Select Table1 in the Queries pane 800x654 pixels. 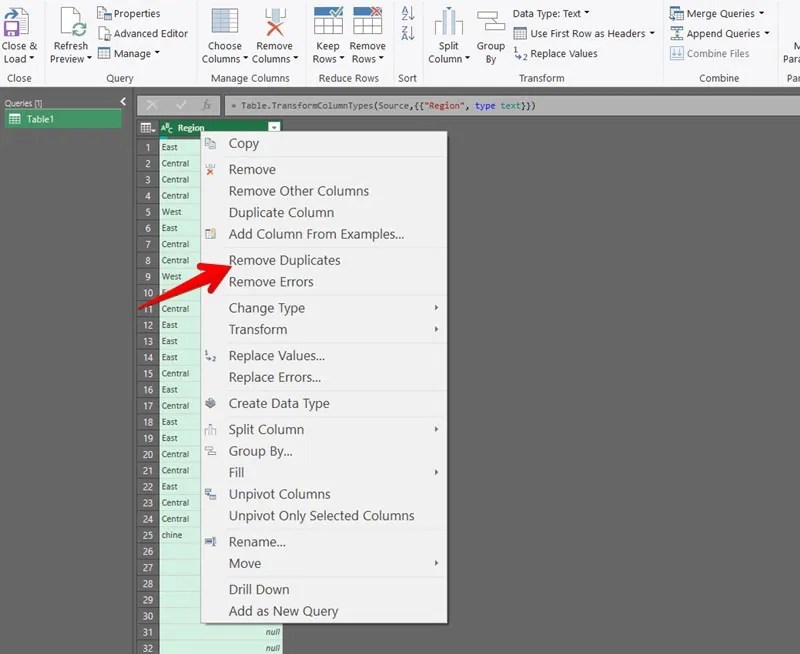point(40,121)
